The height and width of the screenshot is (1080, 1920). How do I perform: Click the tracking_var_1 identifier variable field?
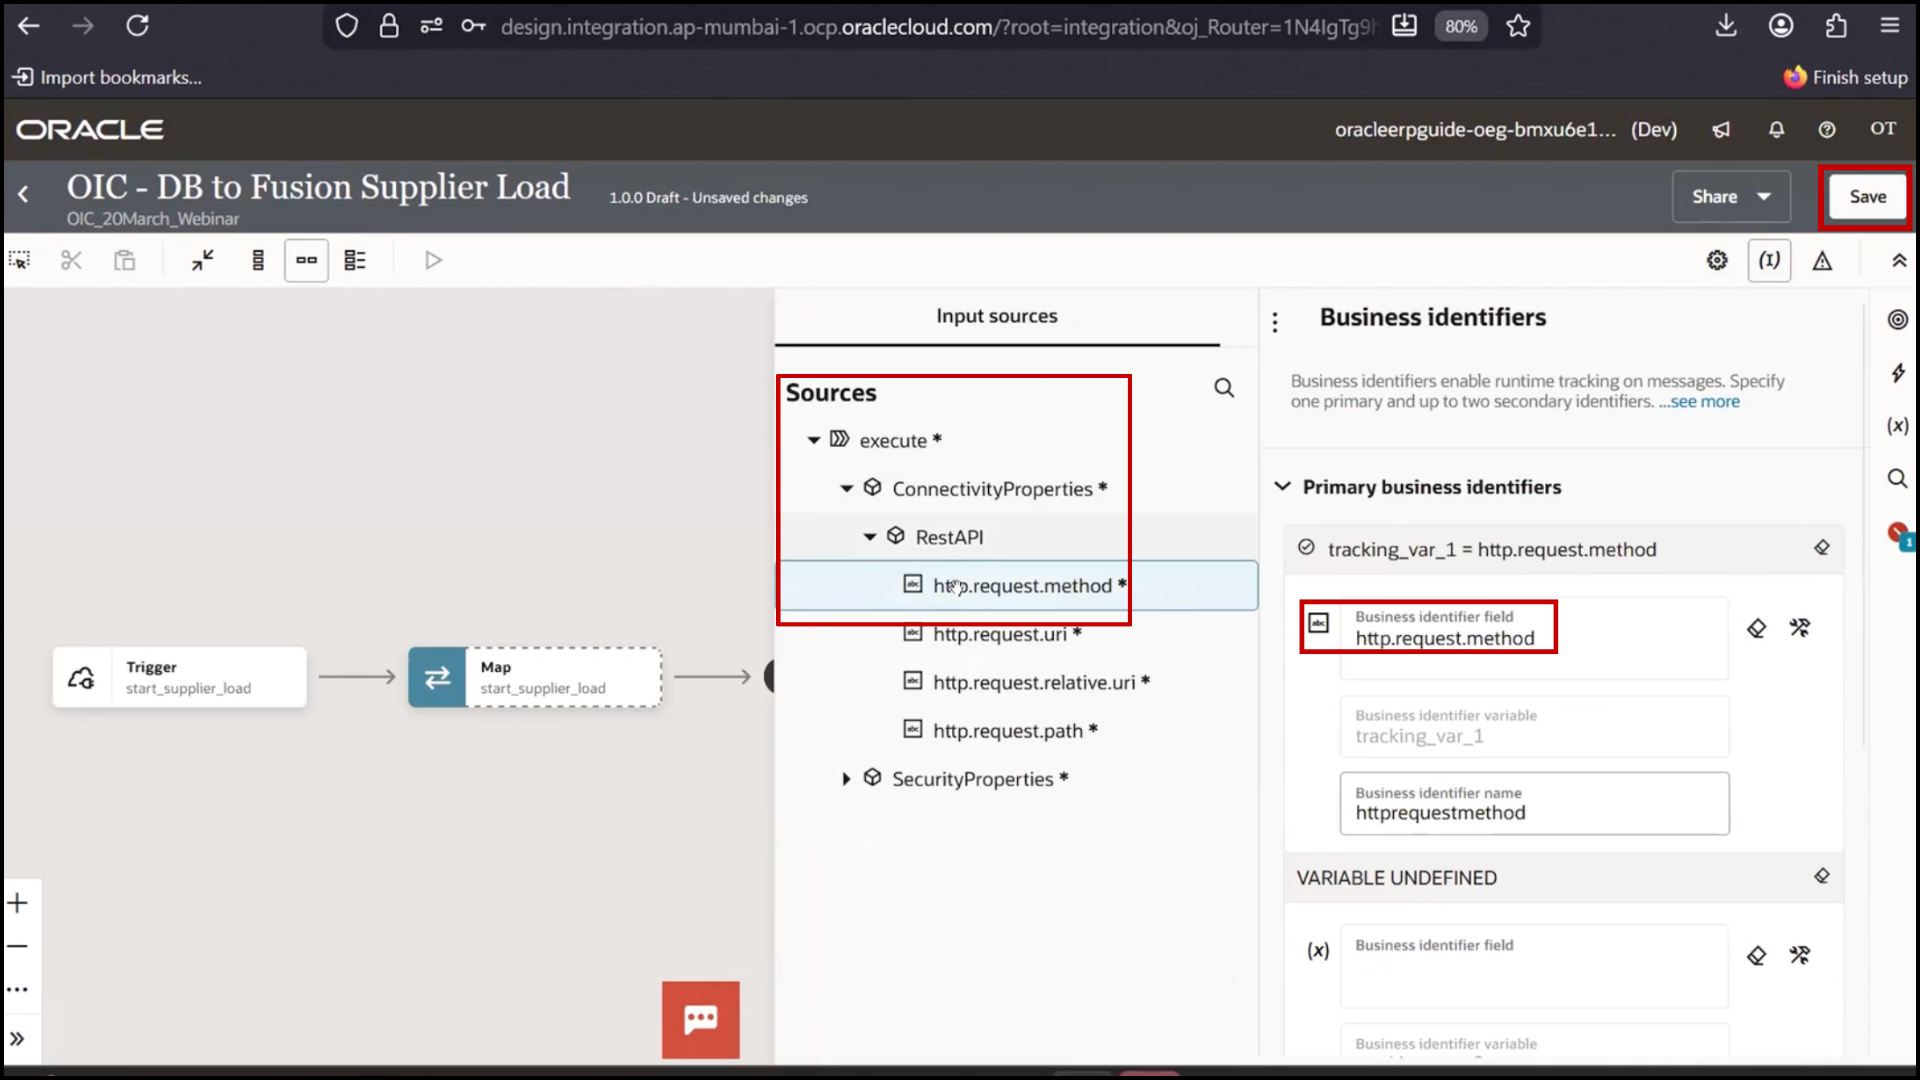1534,726
